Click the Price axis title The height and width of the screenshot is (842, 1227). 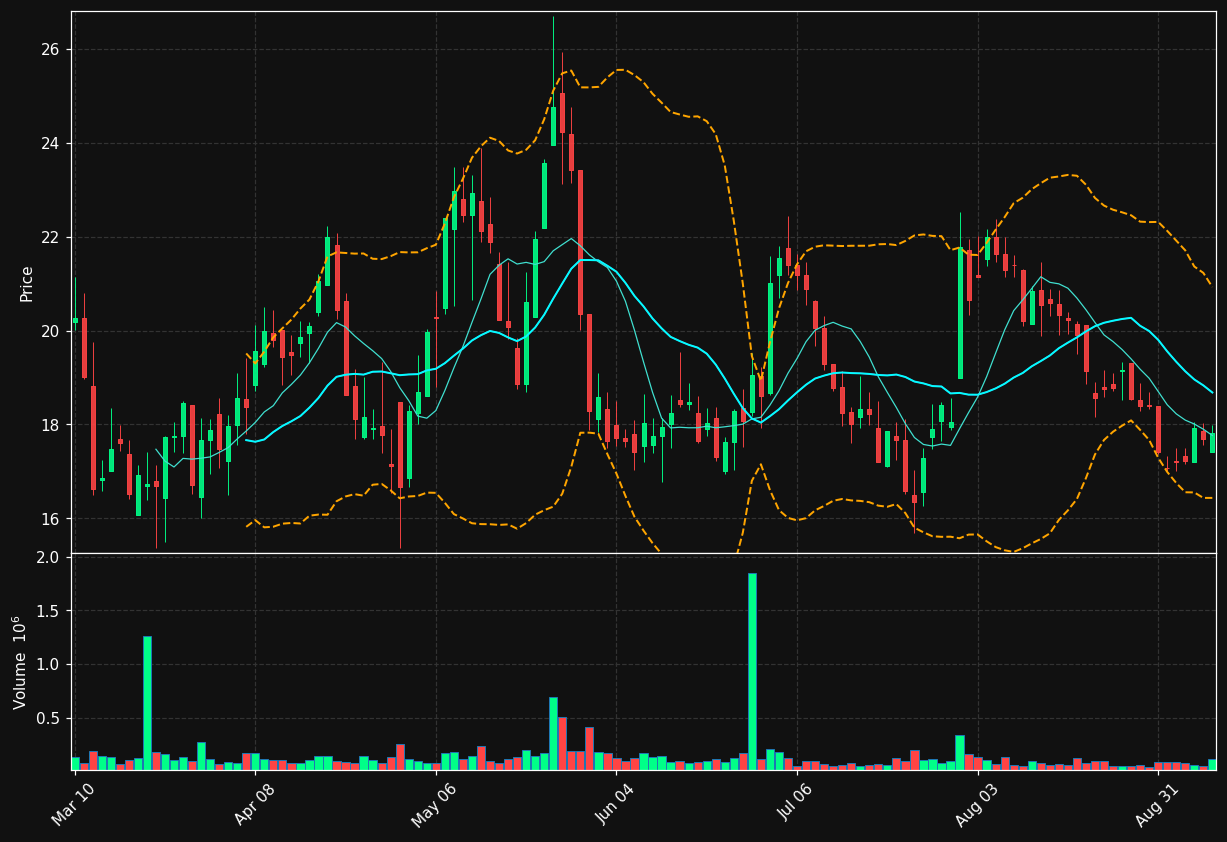(27, 283)
